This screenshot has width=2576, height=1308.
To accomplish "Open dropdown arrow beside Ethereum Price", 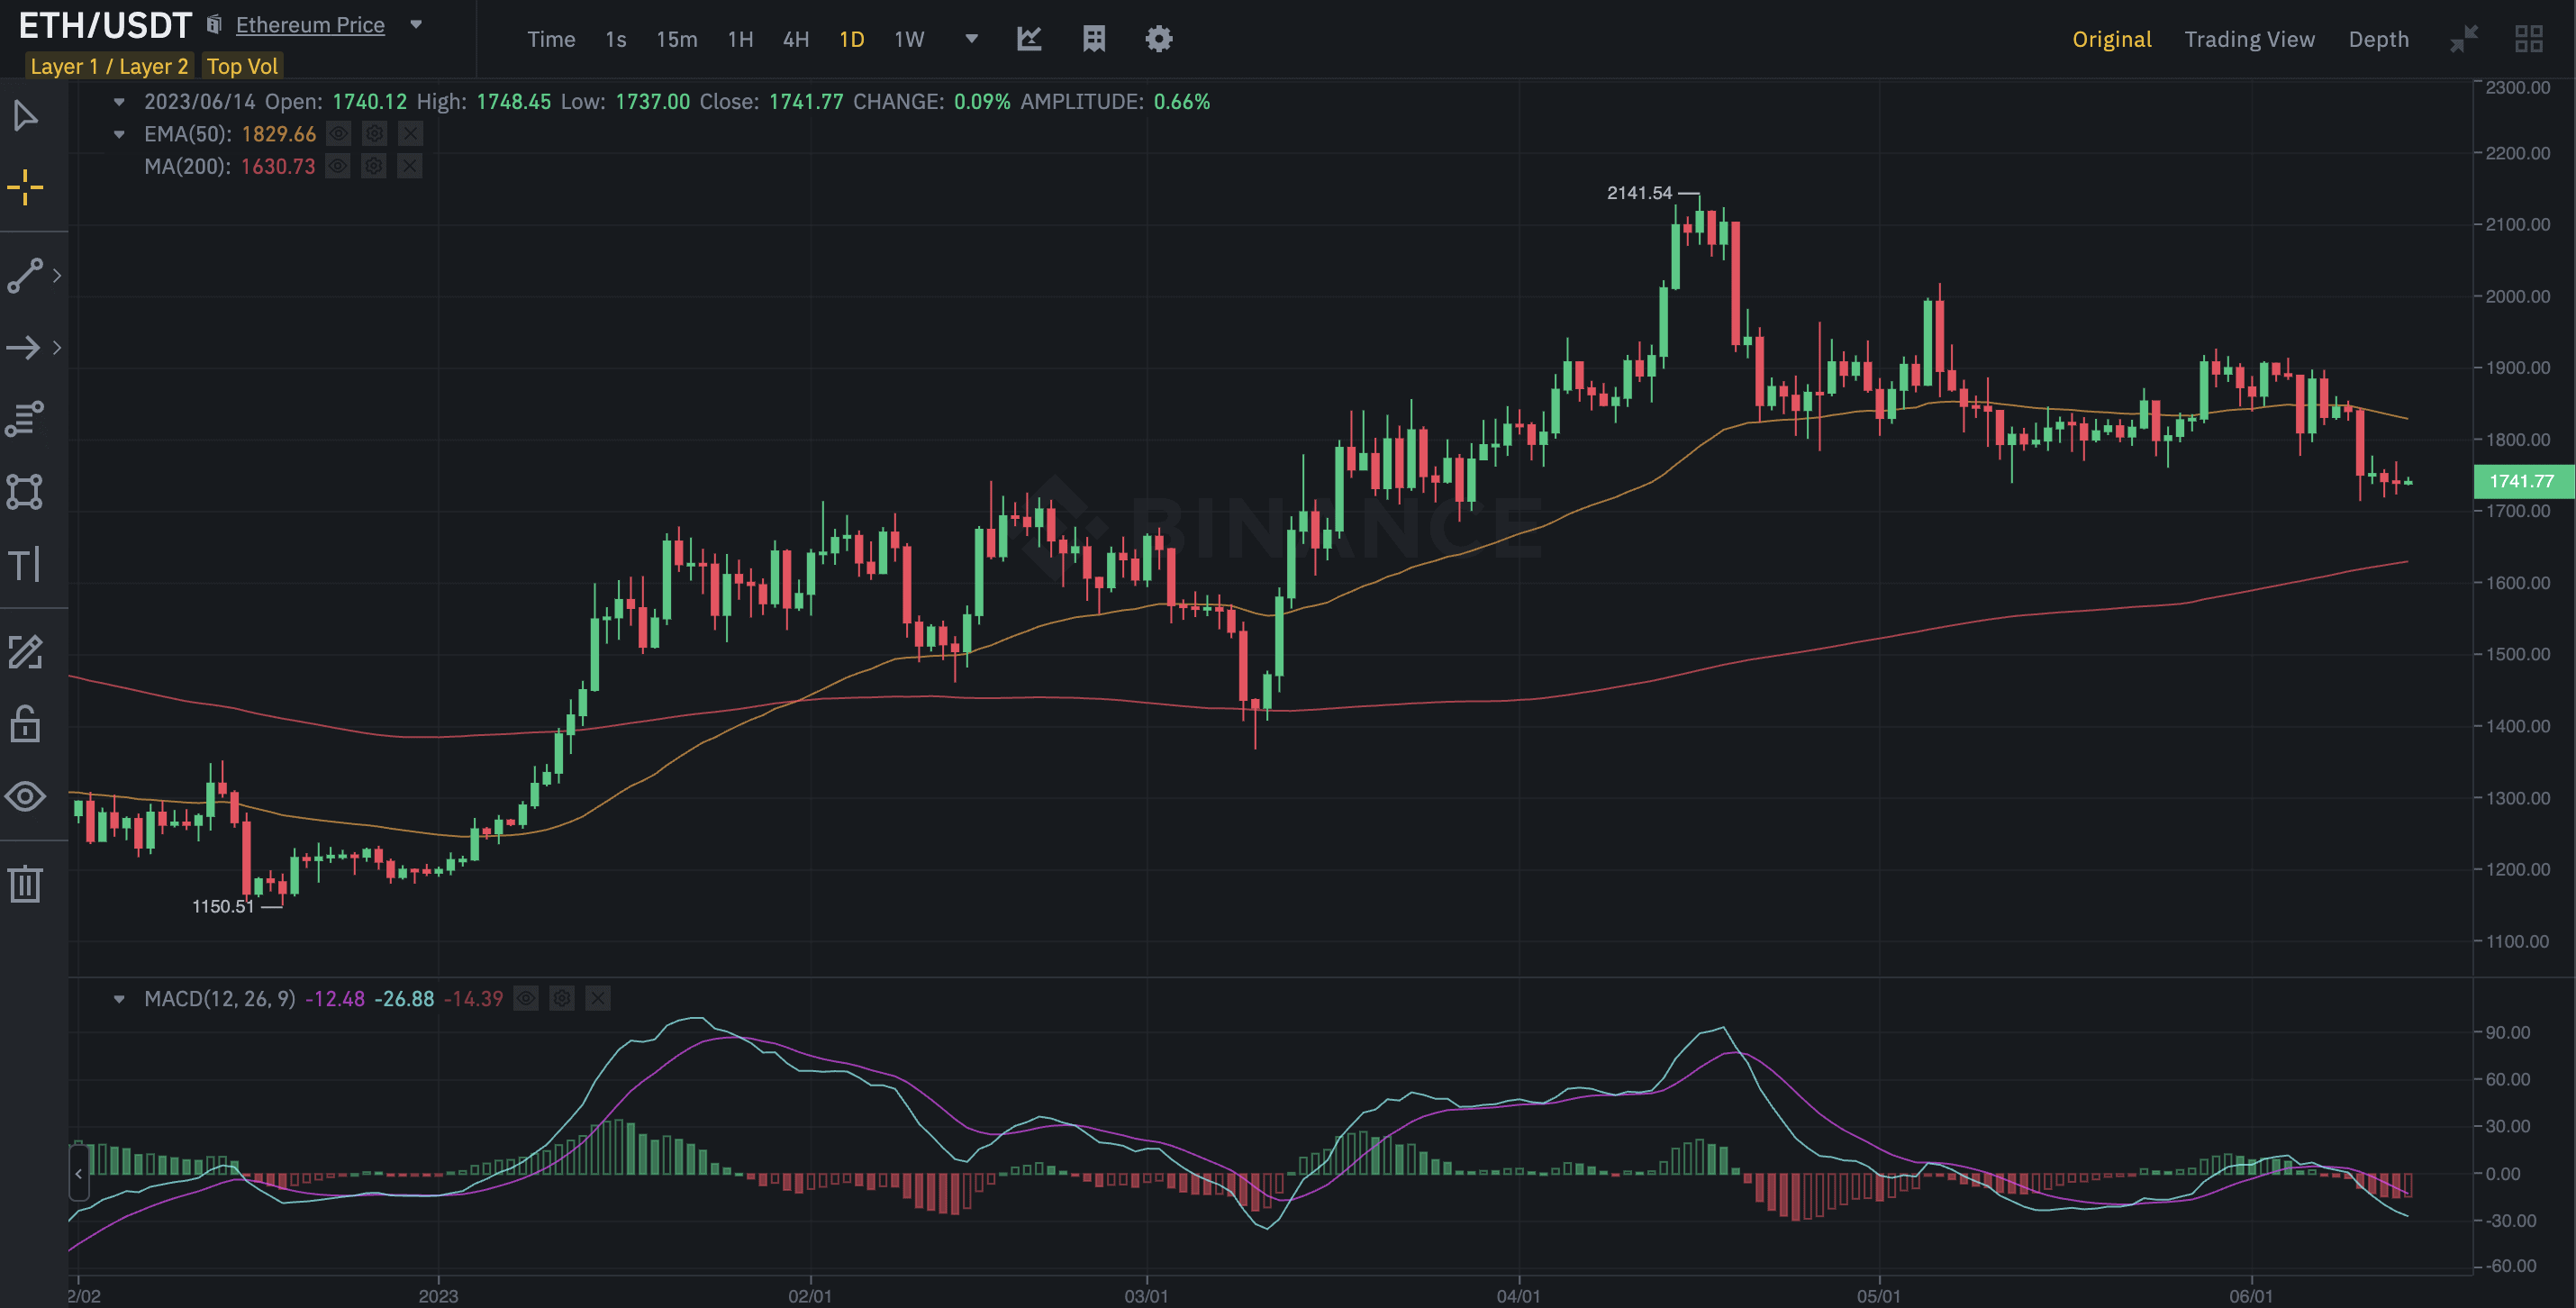I will point(416,25).
